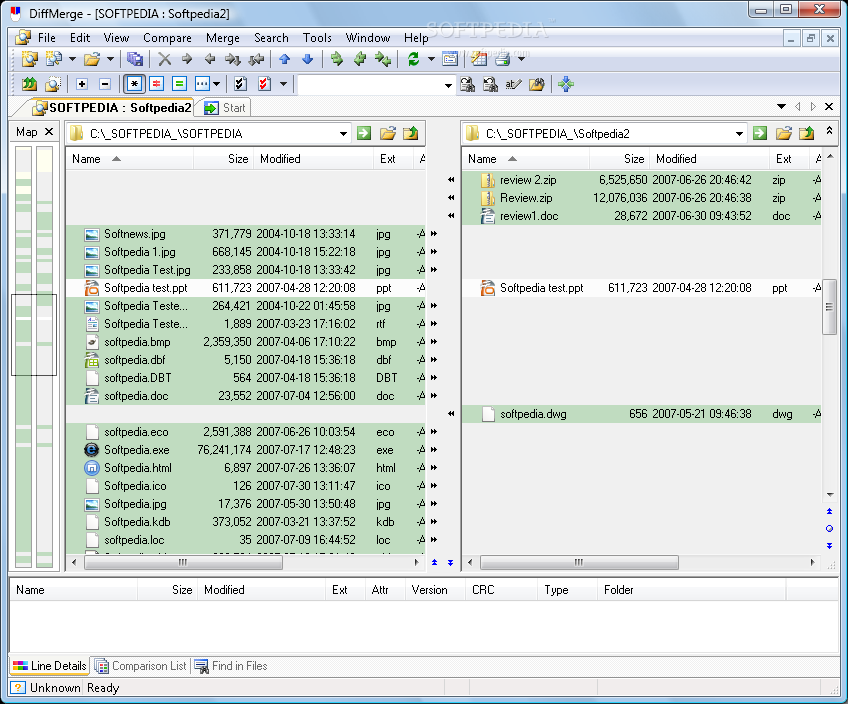
Task: Click the delete X toolbar icon
Action: (164, 59)
